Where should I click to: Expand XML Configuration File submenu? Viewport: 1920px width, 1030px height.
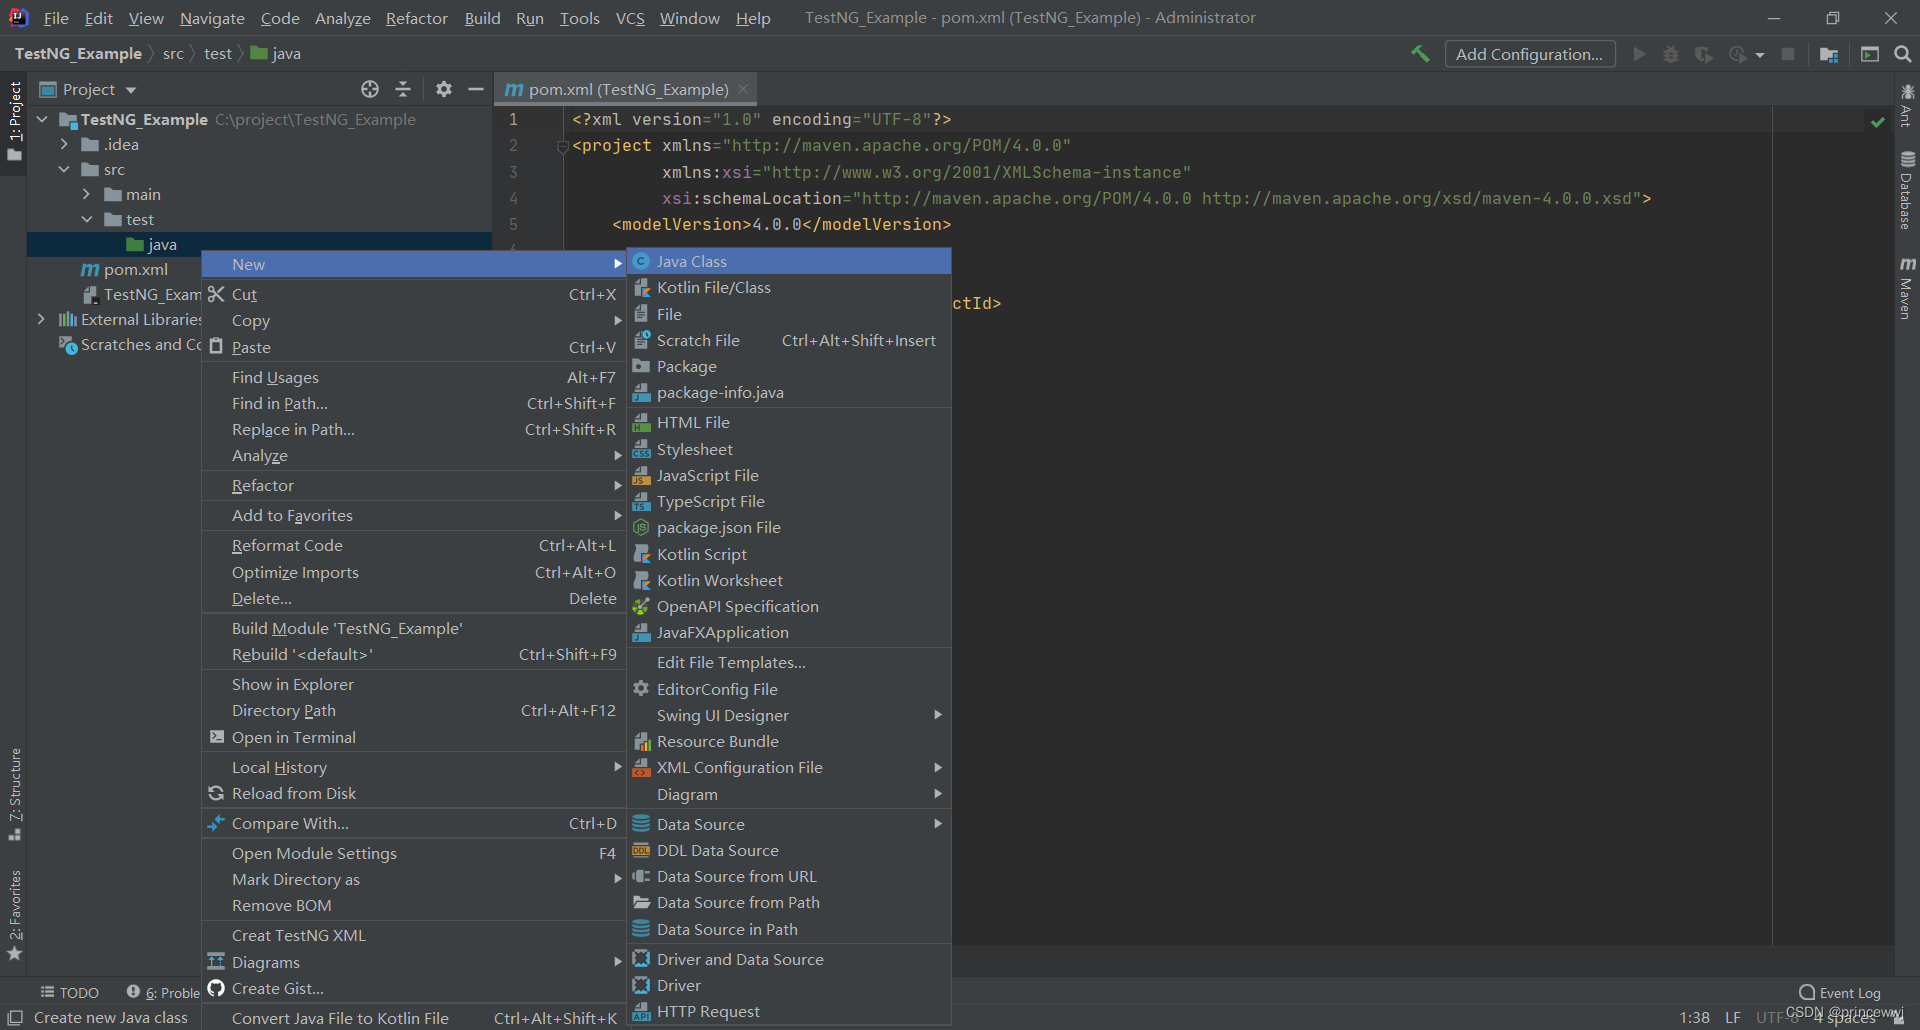(x=789, y=767)
